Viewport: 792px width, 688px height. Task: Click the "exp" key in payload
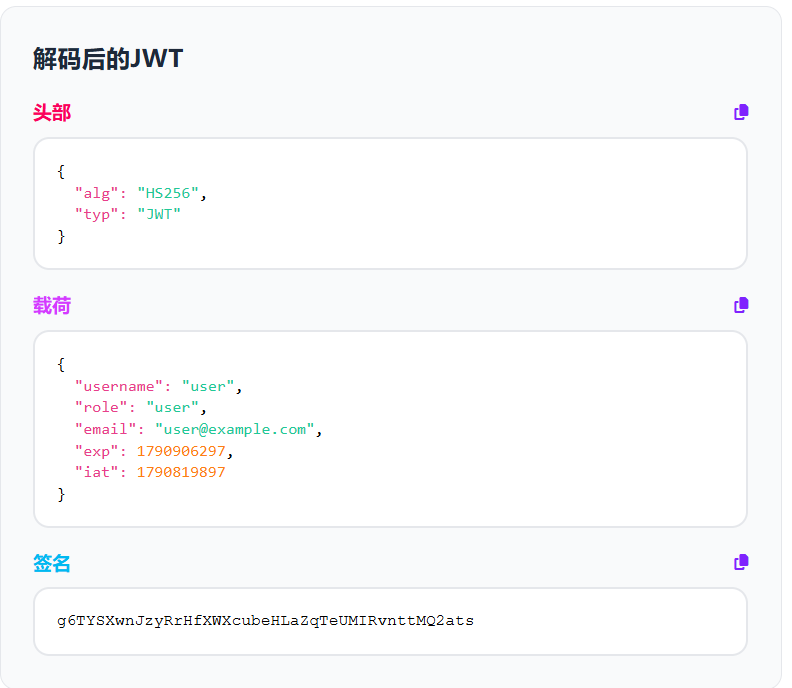point(96,451)
